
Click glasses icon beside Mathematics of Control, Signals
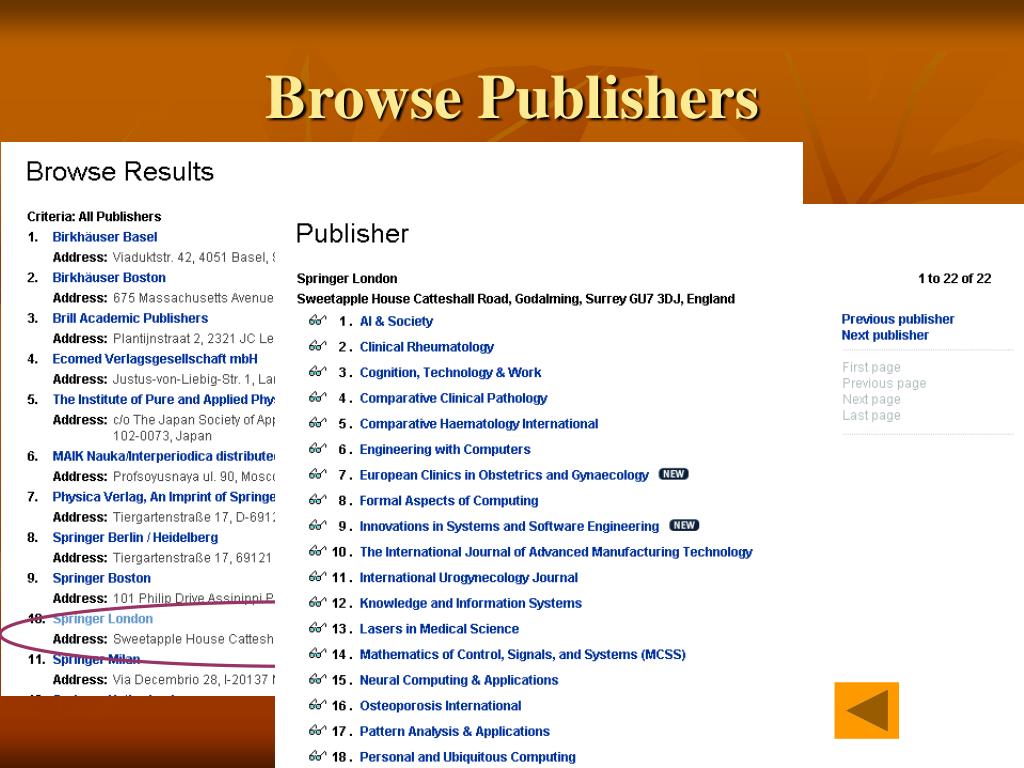pos(317,653)
